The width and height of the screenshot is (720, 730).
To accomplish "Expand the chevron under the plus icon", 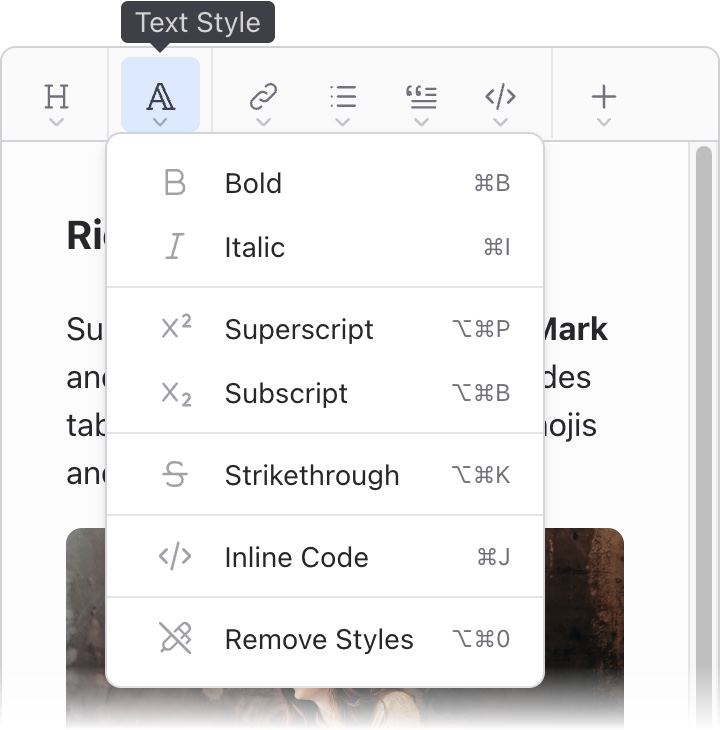I will pyautogui.click(x=604, y=122).
